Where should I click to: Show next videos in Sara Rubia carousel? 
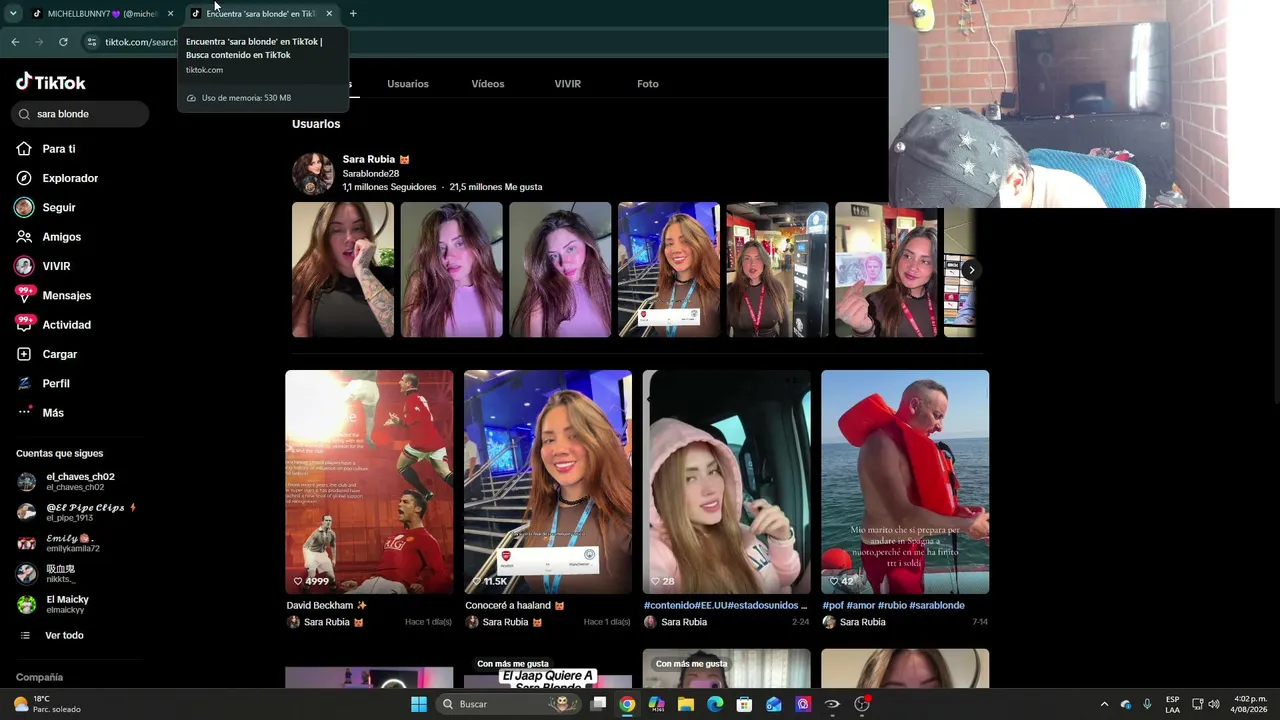tap(970, 270)
